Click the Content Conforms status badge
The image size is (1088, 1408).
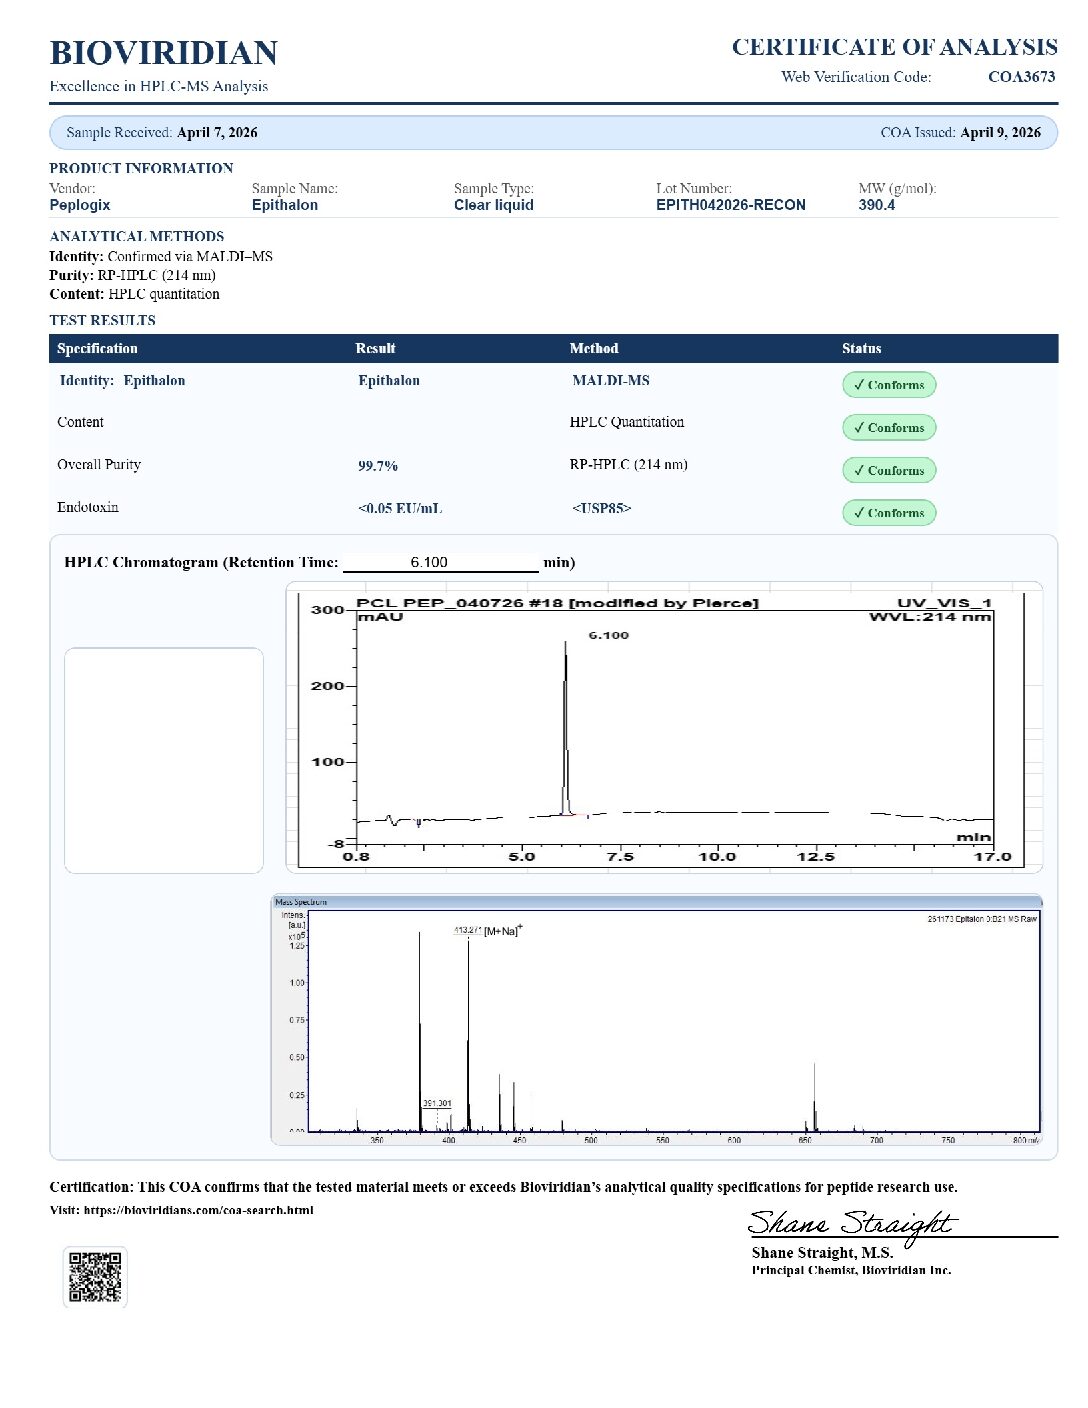coord(889,427)
